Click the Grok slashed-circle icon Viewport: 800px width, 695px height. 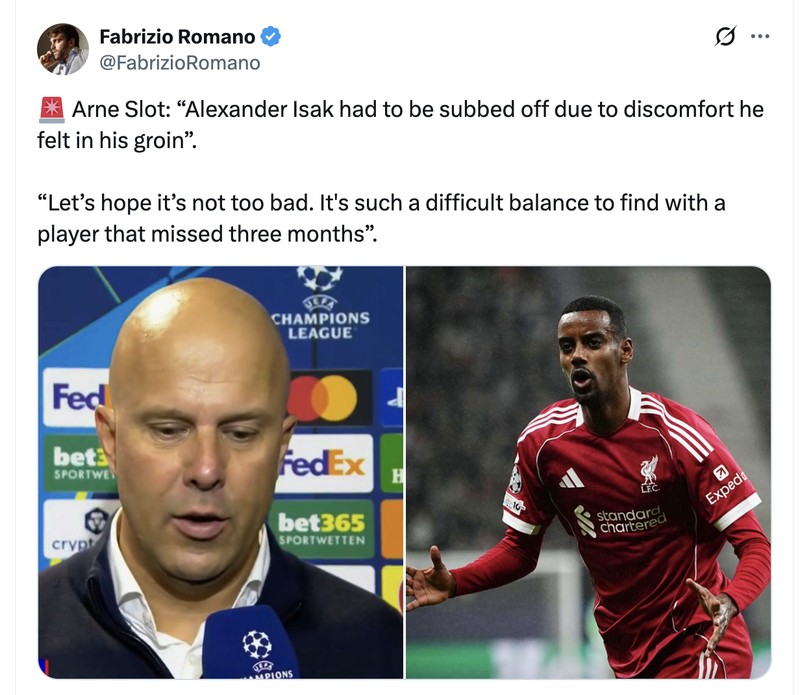point(725,36)
